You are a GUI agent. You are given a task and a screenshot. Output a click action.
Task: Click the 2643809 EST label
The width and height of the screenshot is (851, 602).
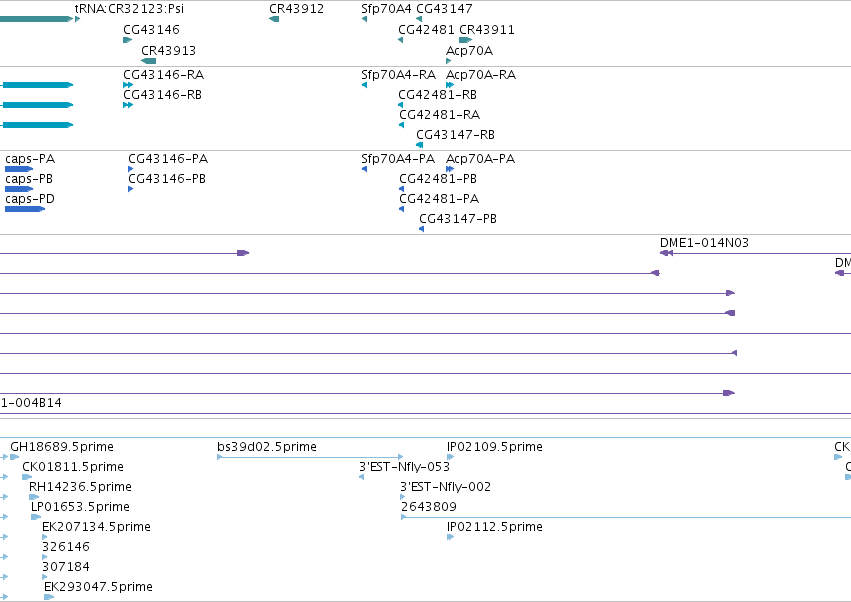point(429,507)
